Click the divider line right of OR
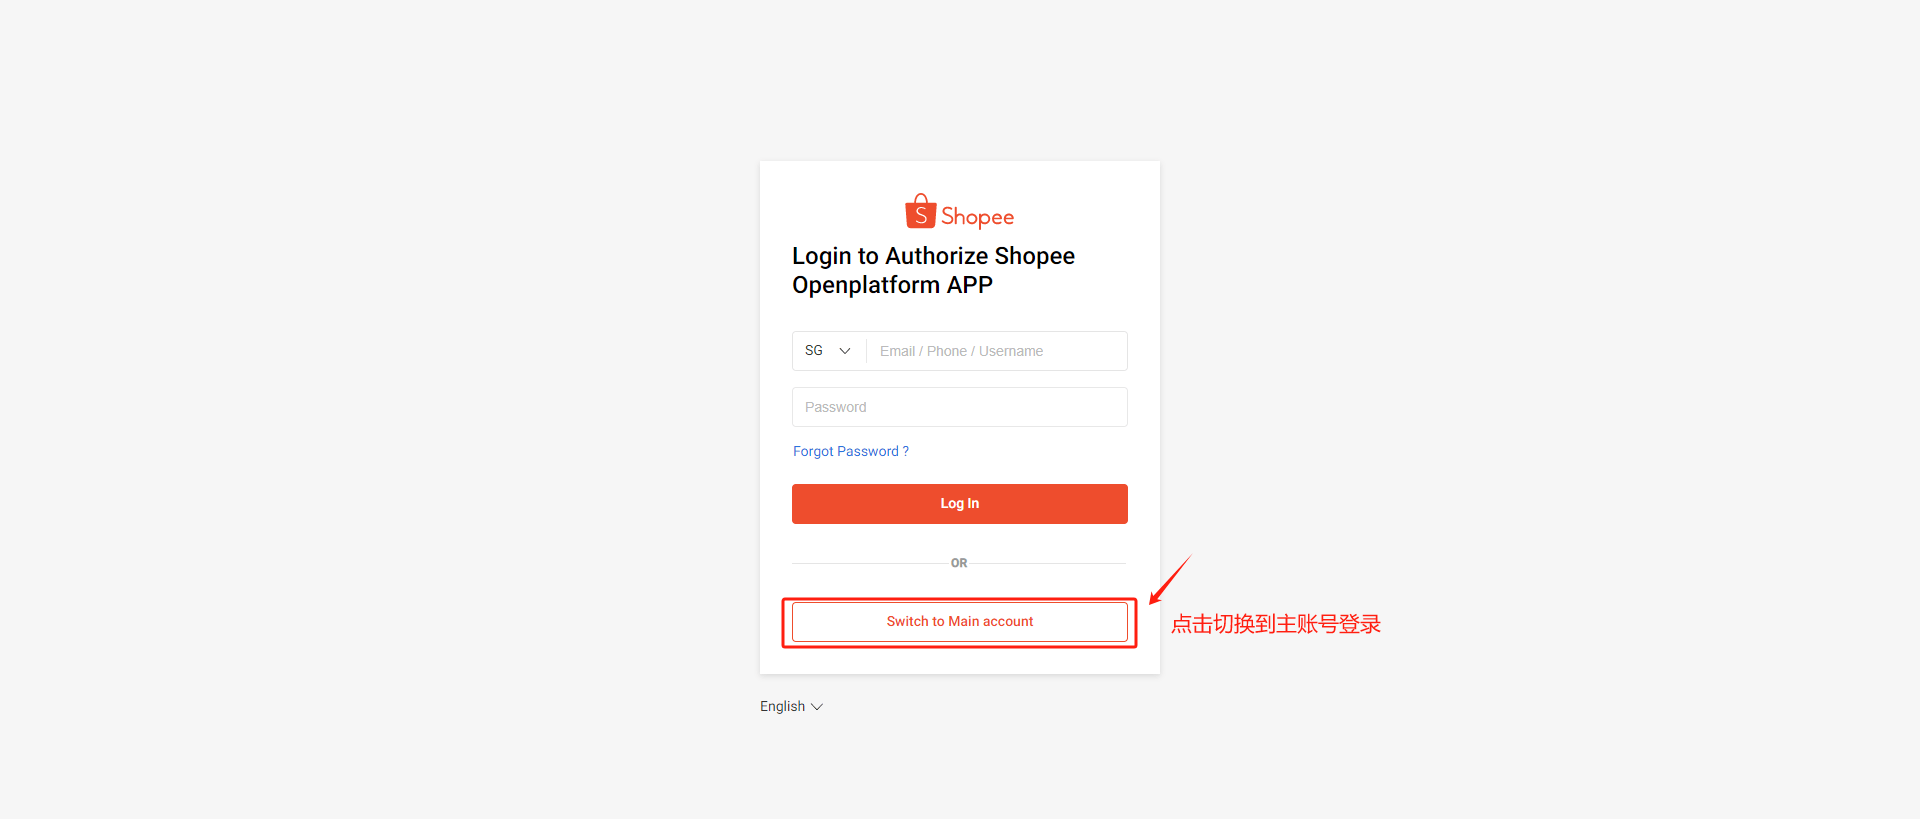This screenshot has height=819, width=1920. [x=1050, y=563]
